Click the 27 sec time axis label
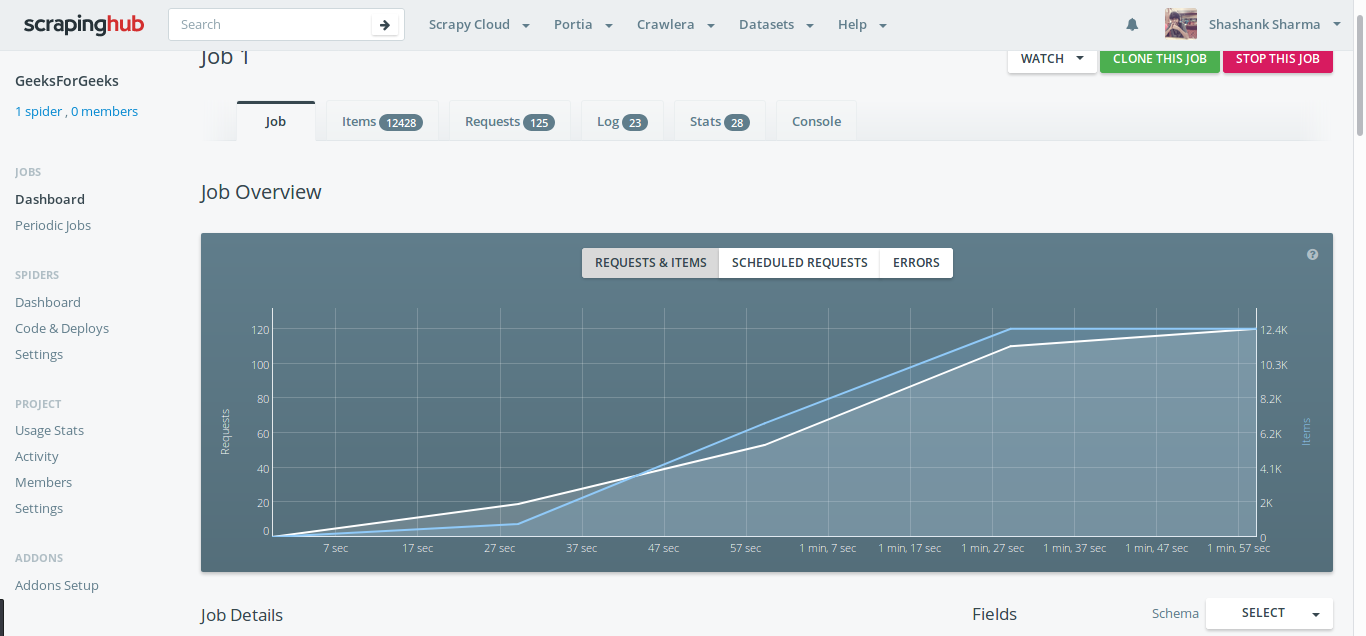1366x636 pixels. pos(499,548)
